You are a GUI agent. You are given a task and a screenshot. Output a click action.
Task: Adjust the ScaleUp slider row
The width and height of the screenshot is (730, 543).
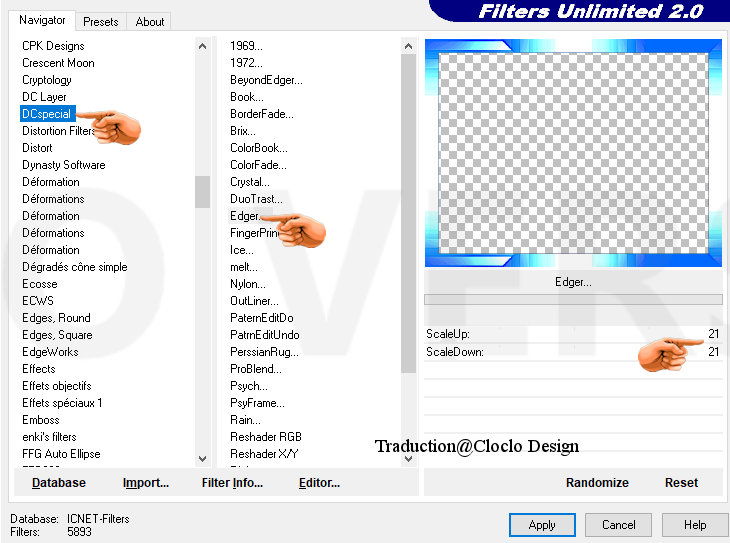[x=573, y=334]
